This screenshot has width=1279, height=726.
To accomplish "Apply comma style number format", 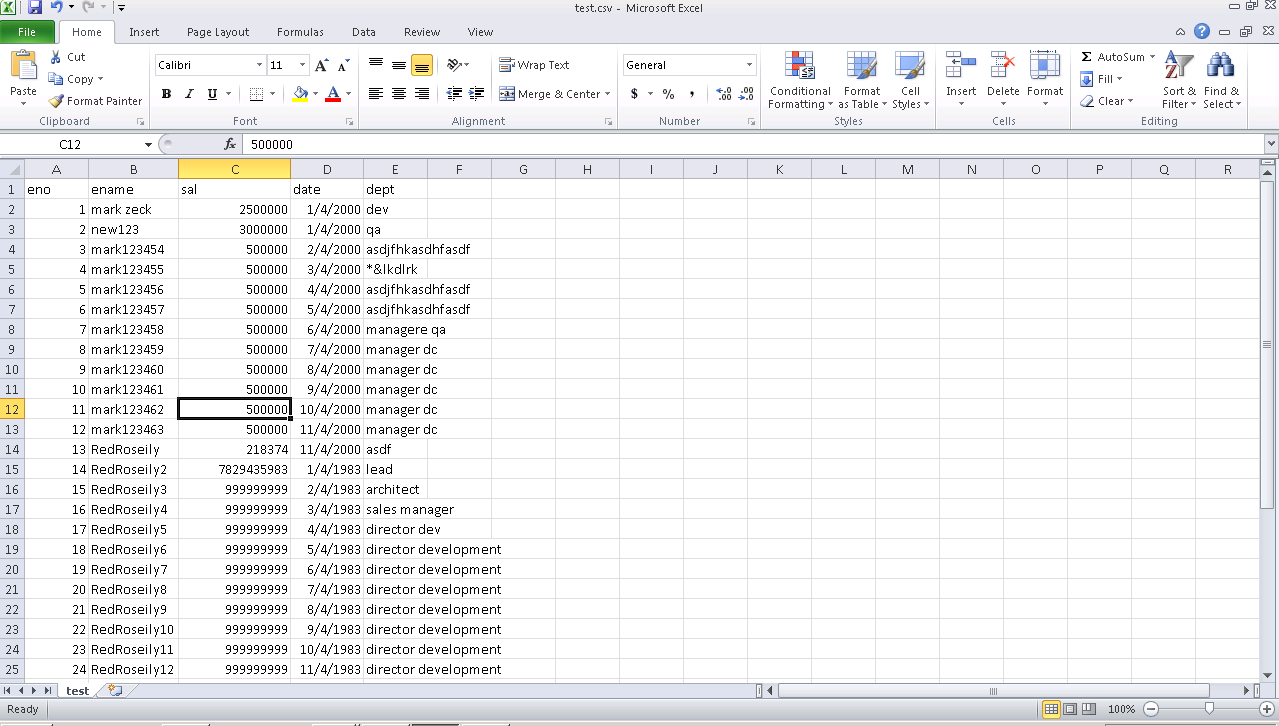I will click(x=692, y=94).
